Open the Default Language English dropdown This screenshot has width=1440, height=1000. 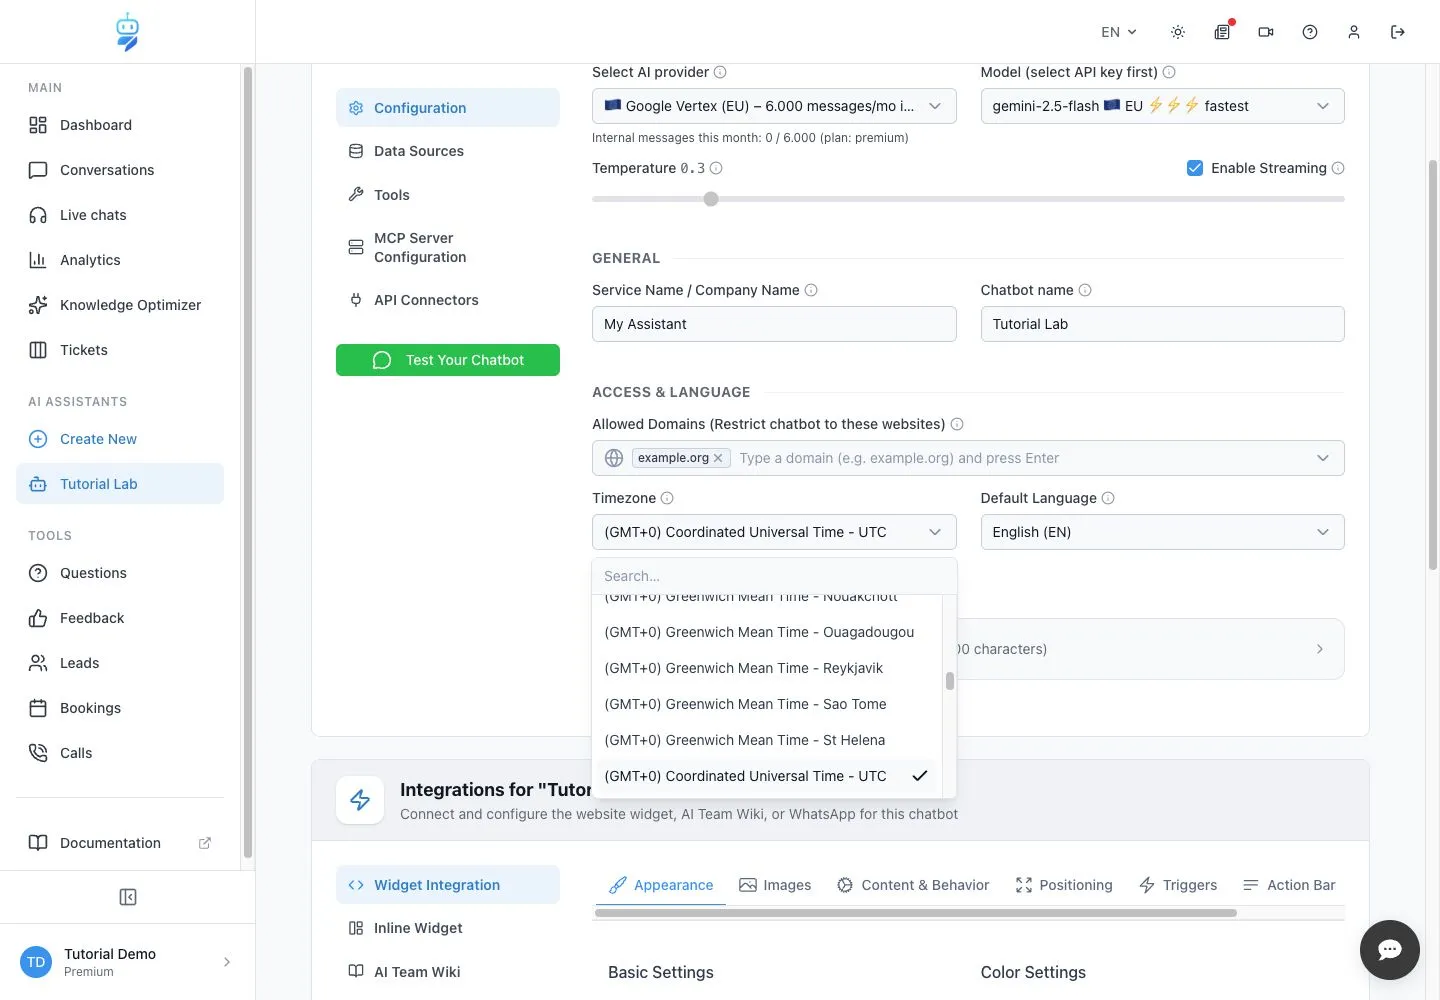[1162, 532]
